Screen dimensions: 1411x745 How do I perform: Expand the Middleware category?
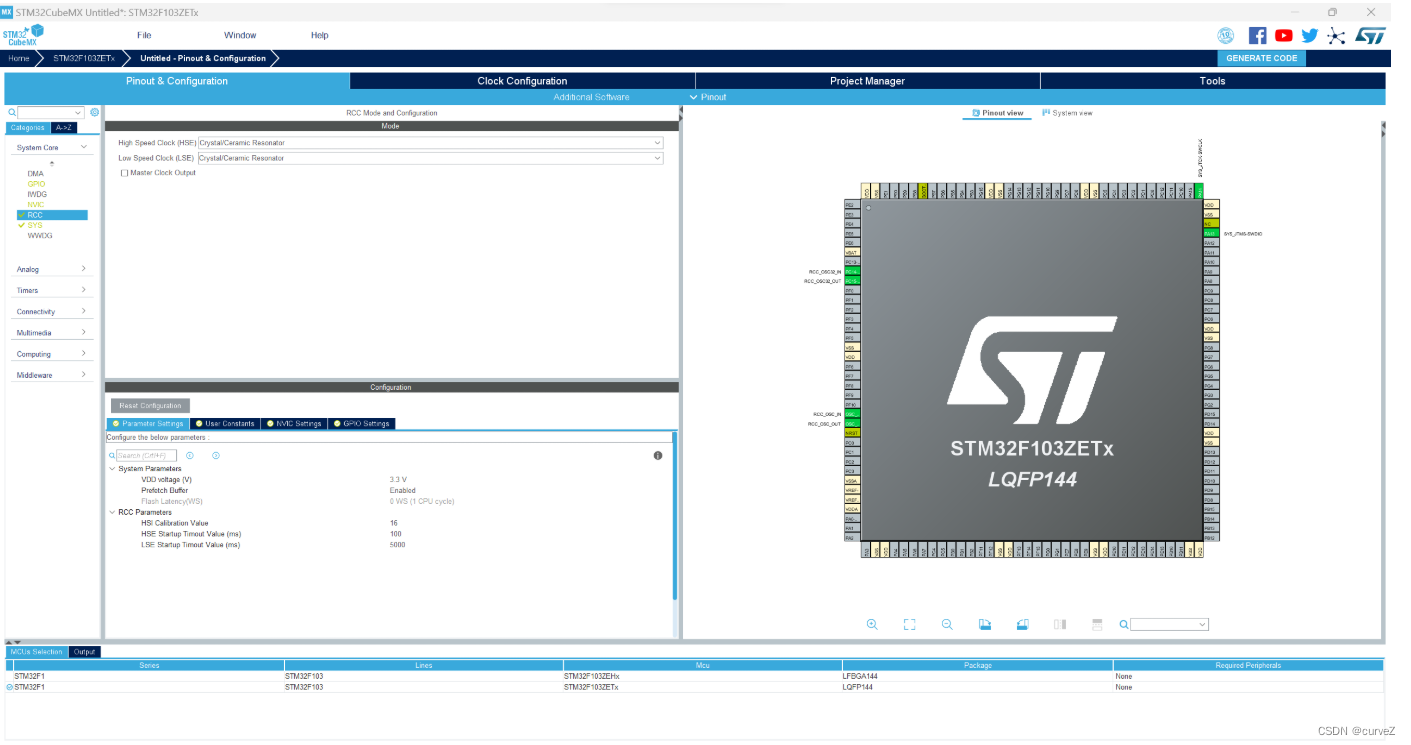(52, 375)
